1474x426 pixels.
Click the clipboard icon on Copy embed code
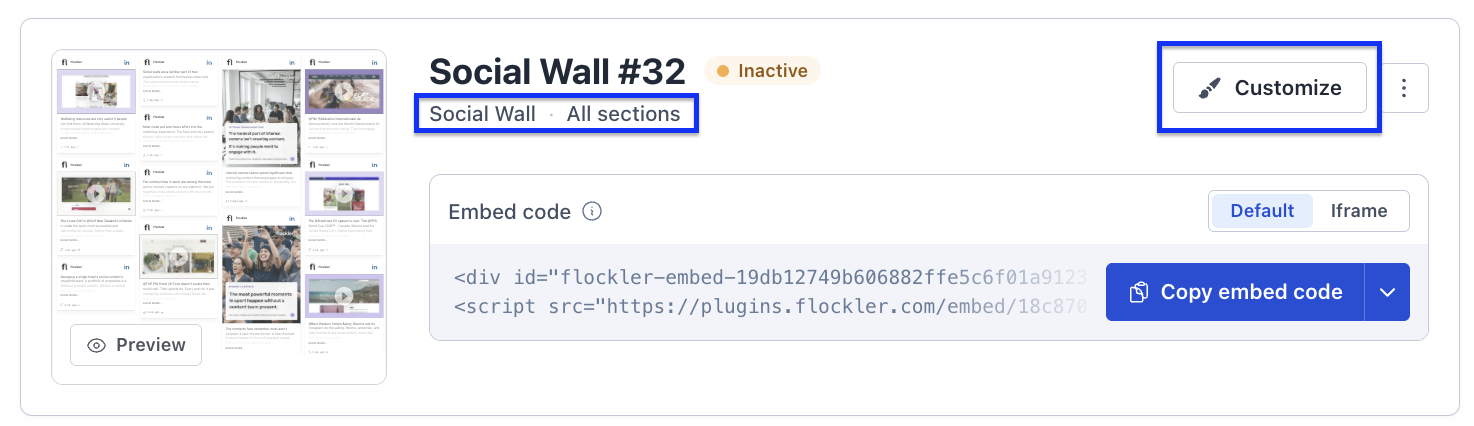point(1138,293)
